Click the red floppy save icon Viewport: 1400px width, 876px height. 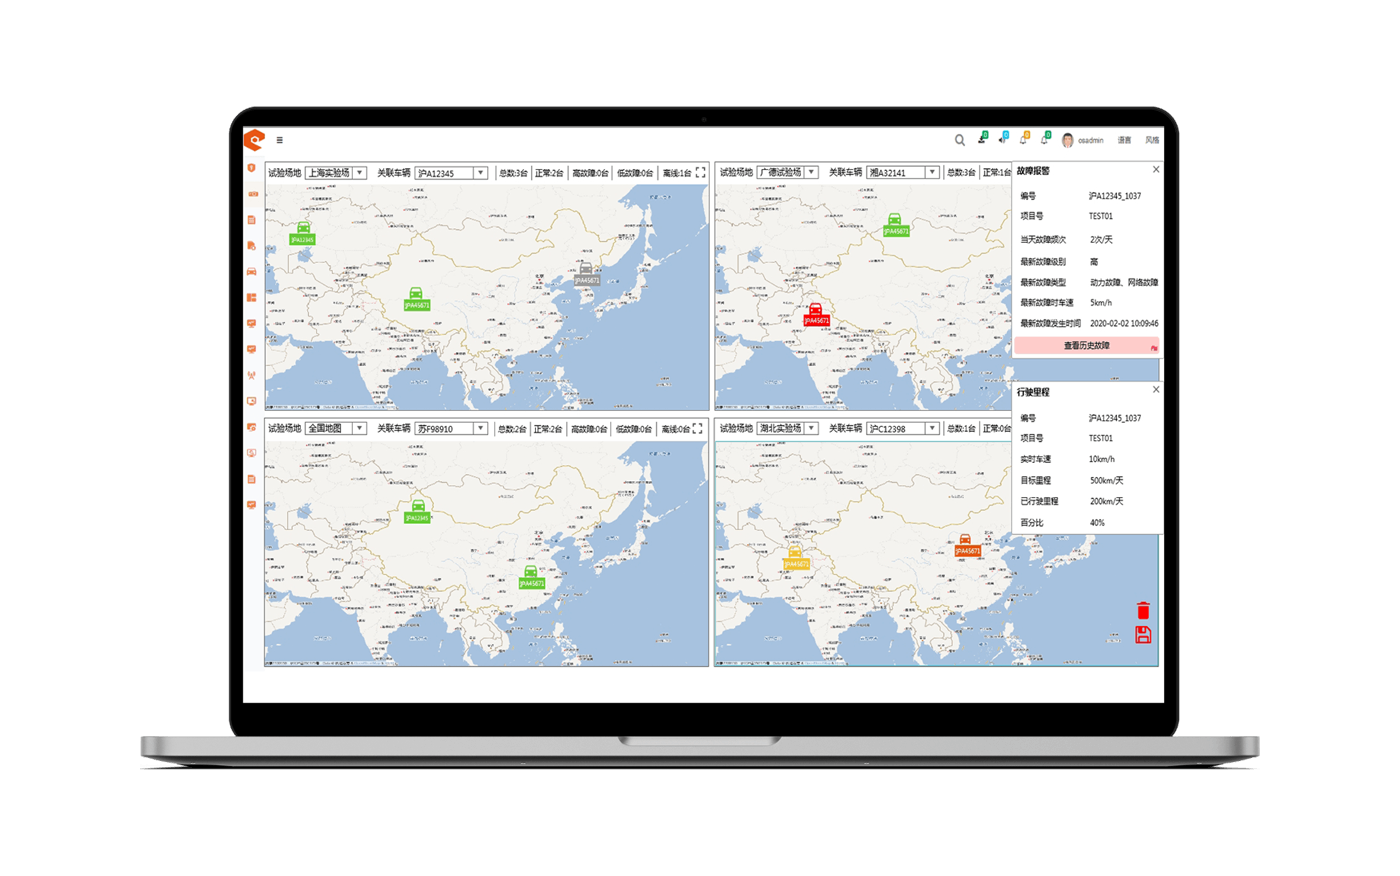click(1143, 635)
